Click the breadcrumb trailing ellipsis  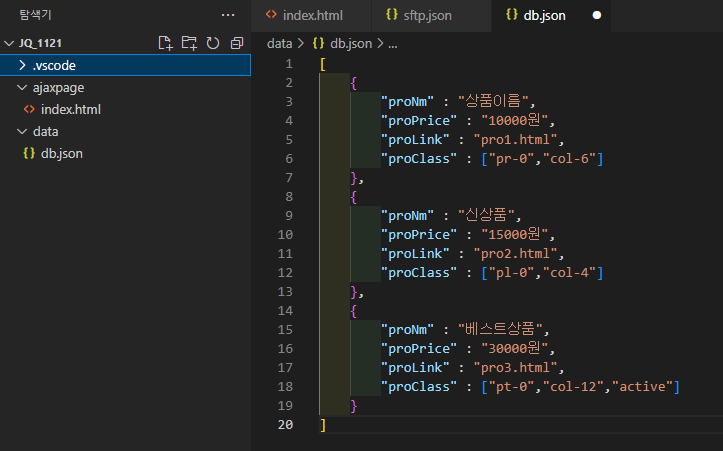click(x=393, y=44)
